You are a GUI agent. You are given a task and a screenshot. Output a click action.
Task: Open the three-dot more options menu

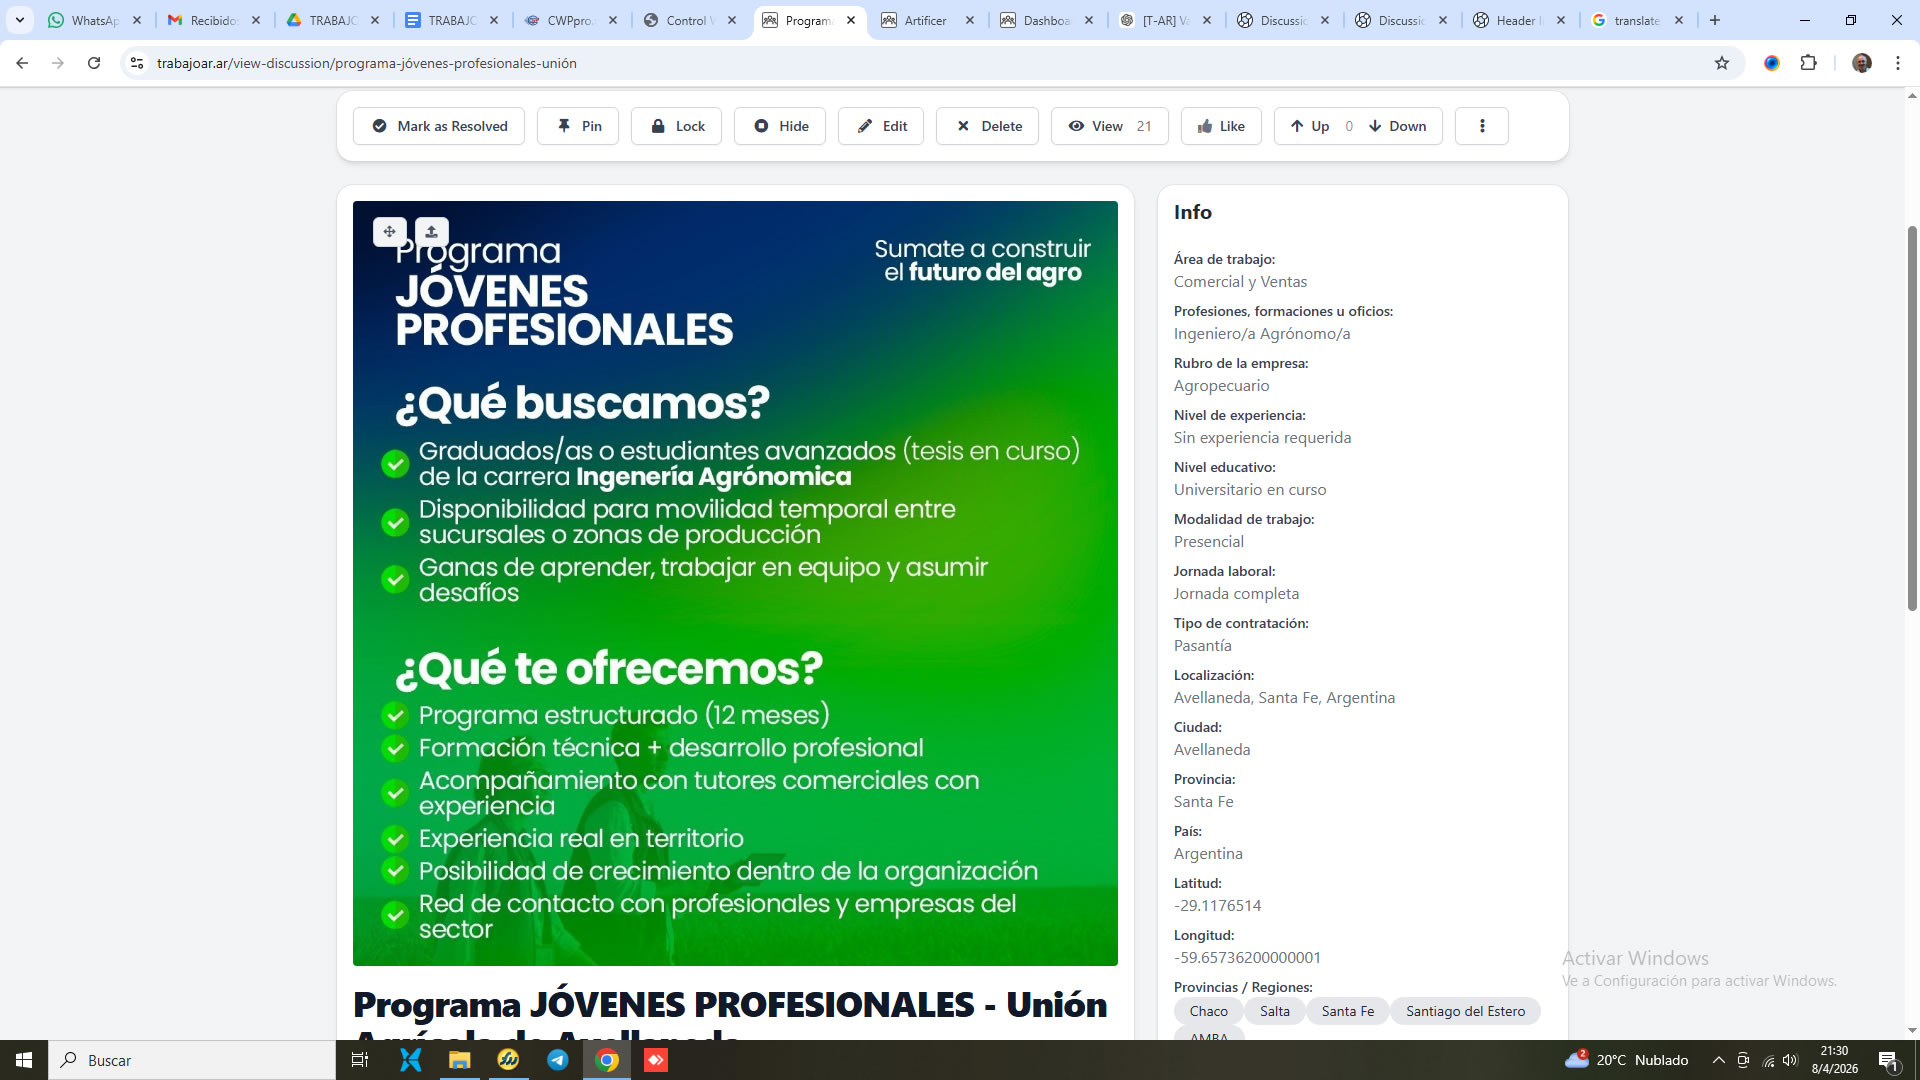pos(1481,126)
